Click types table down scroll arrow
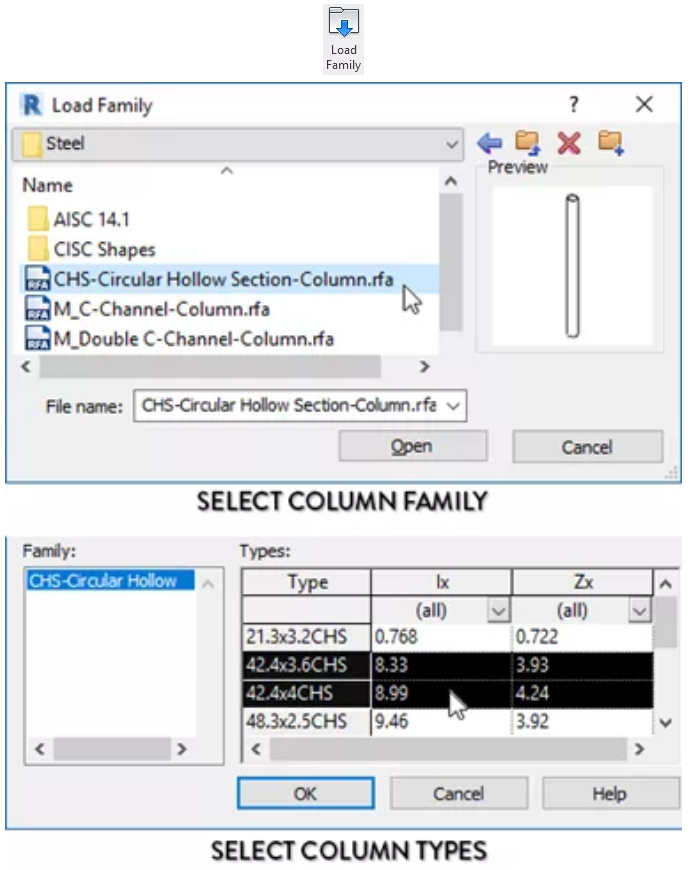The width and height of the screenshot is (693, 870). pyautogui.click(x=666, y=723)
